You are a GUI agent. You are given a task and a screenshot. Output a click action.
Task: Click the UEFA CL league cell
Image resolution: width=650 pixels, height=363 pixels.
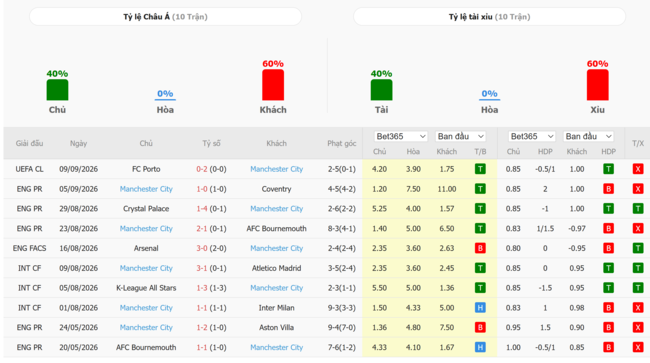click(x=29, y=169)
